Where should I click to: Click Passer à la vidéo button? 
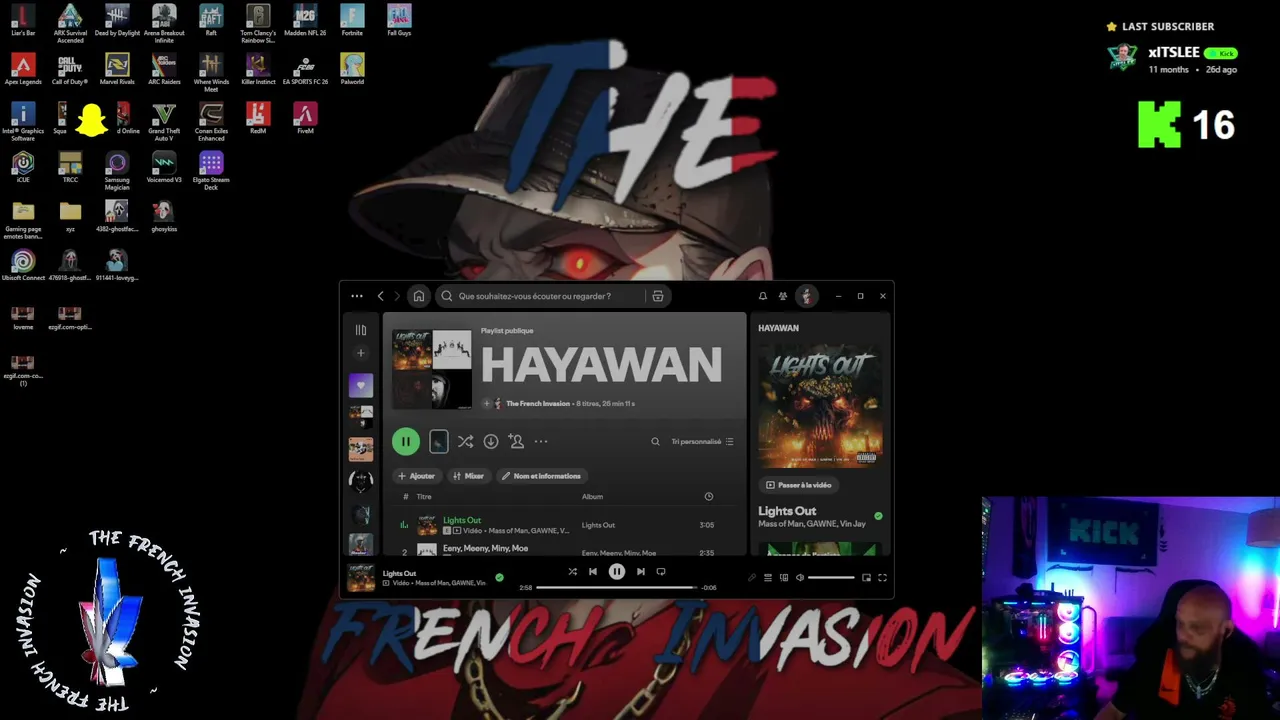[799, 485]
